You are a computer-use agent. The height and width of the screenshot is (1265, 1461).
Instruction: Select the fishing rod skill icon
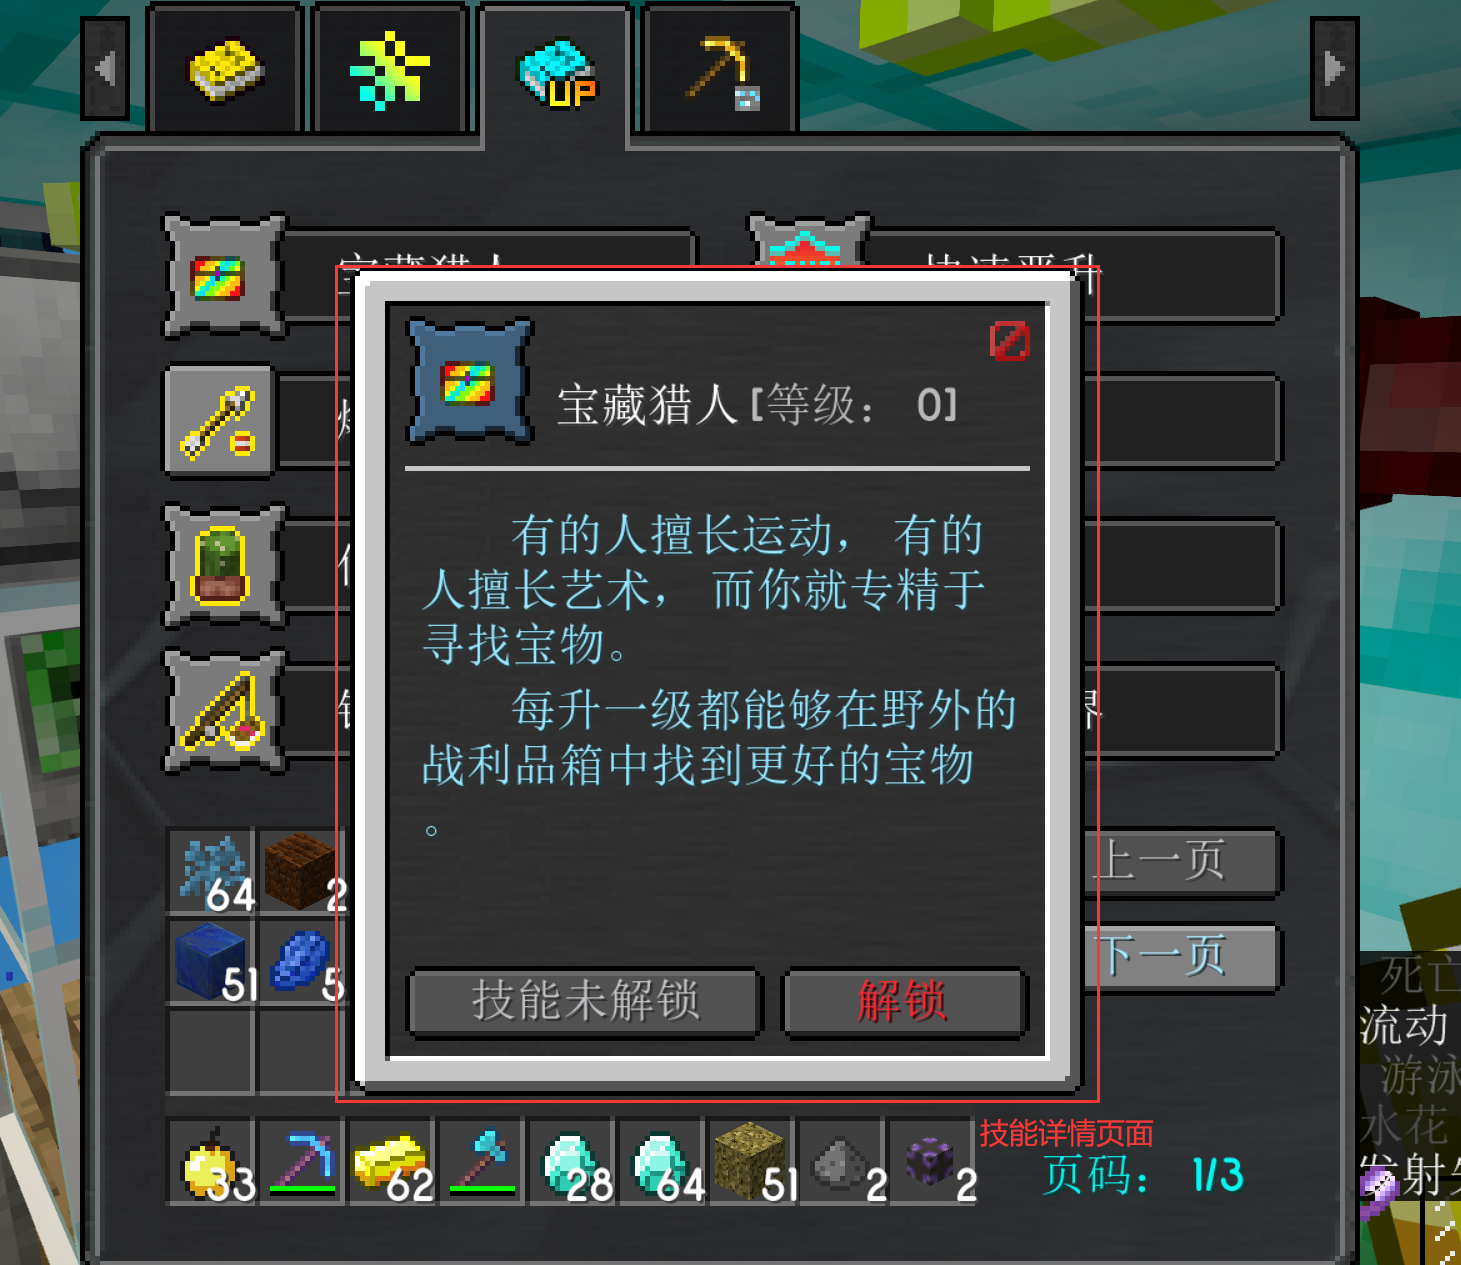tap(224, 711)
